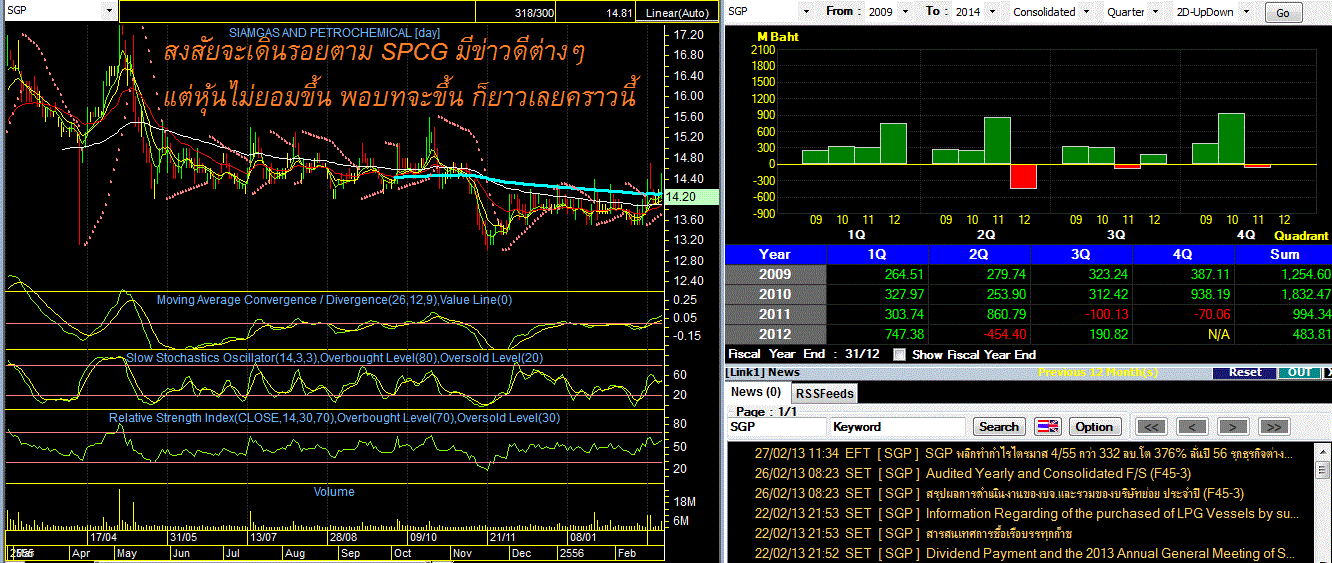Click the Go button
Image resolution: width=1332 pixels, height=563 pixels.
[1284, 13]
